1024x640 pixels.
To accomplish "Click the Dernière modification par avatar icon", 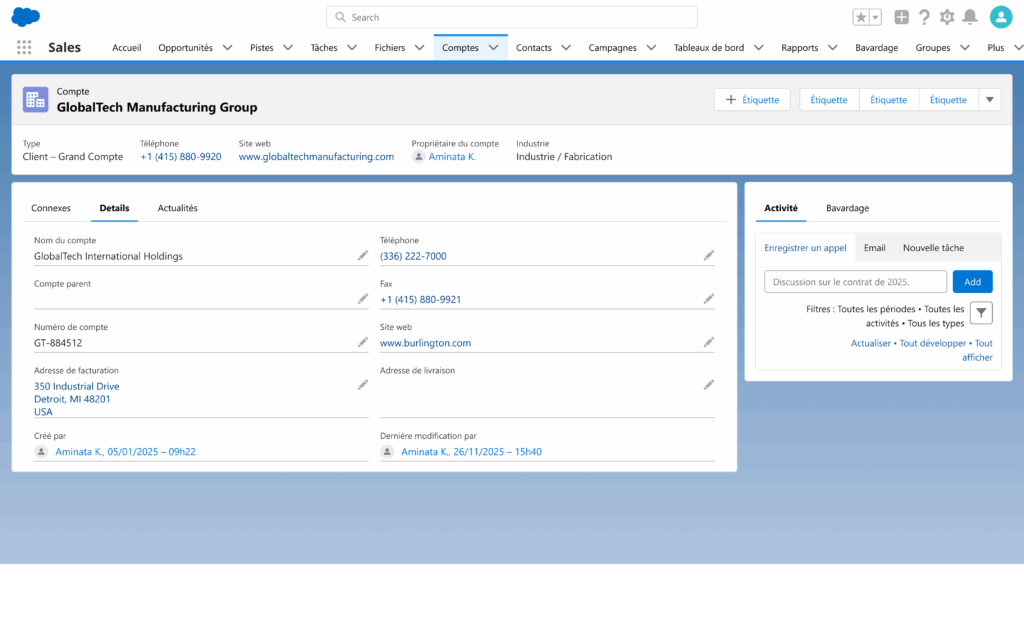I will (387, 451).
